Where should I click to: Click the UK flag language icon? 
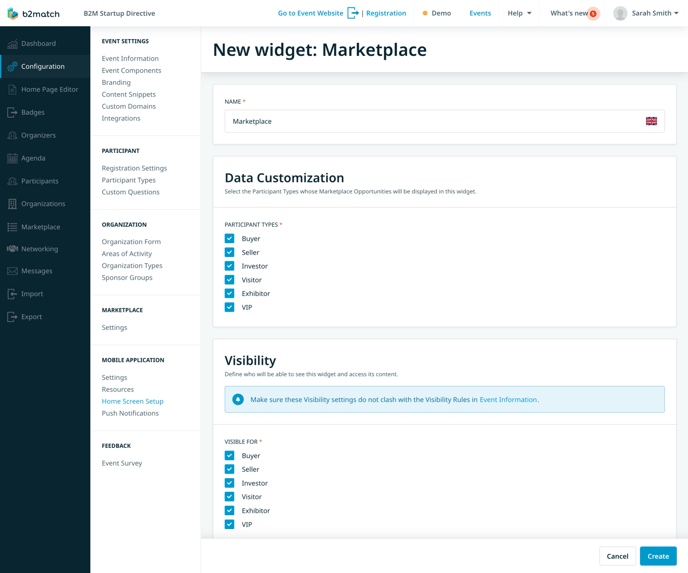pos(651,121)
